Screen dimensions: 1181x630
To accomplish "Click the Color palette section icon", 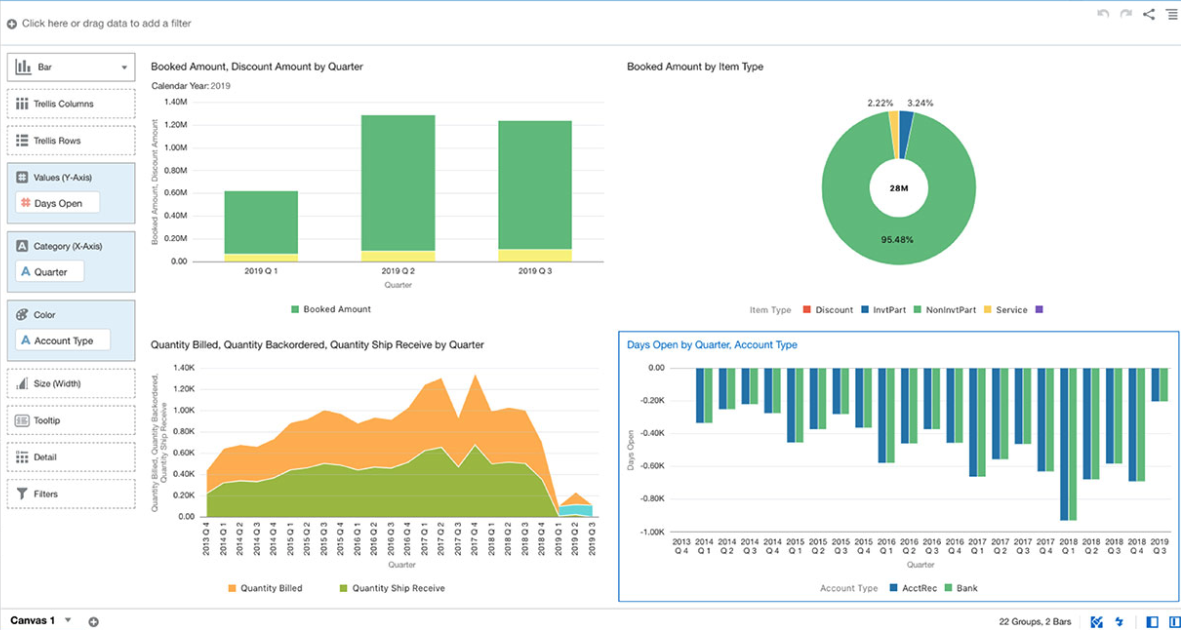I will coord(23,315).
